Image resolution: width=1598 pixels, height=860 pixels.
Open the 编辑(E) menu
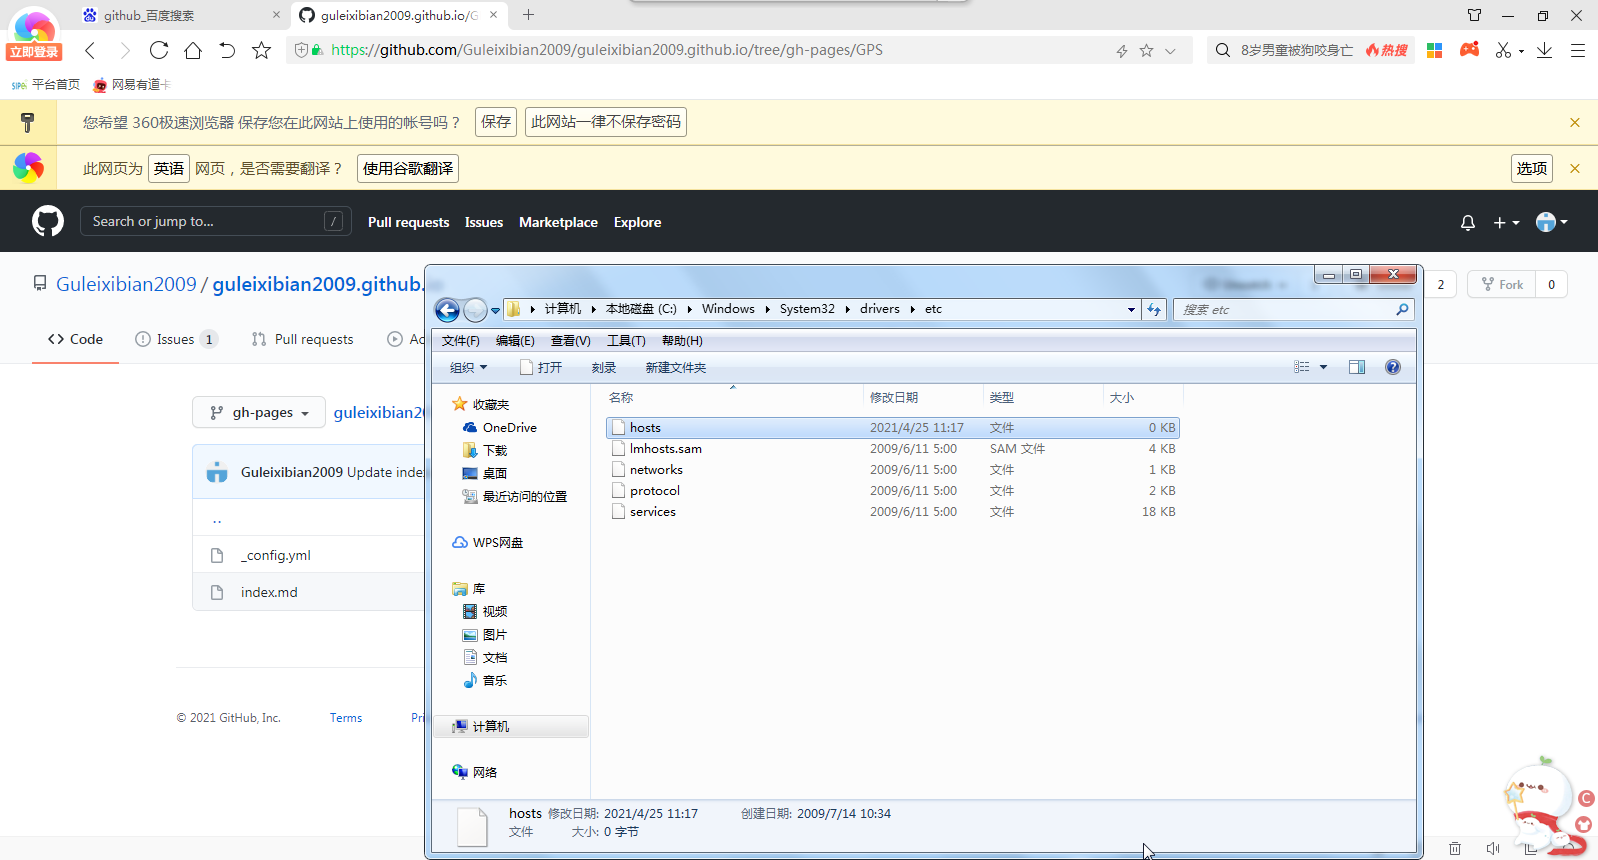tap(515, 341)
